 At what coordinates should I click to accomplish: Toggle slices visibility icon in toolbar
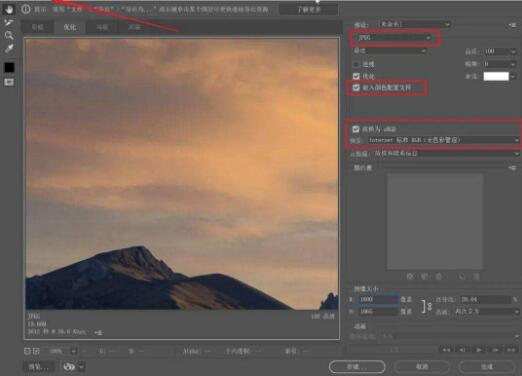pos(9,82)
